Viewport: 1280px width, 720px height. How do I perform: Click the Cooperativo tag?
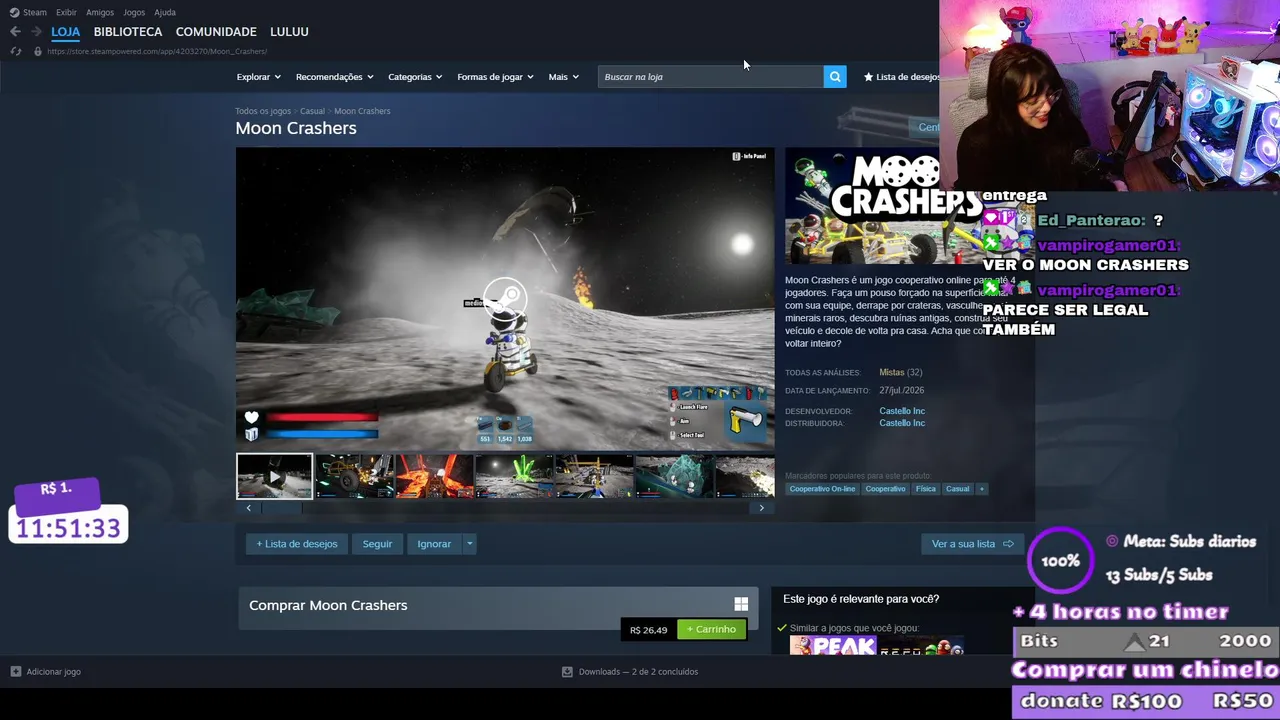pos(885,489)
